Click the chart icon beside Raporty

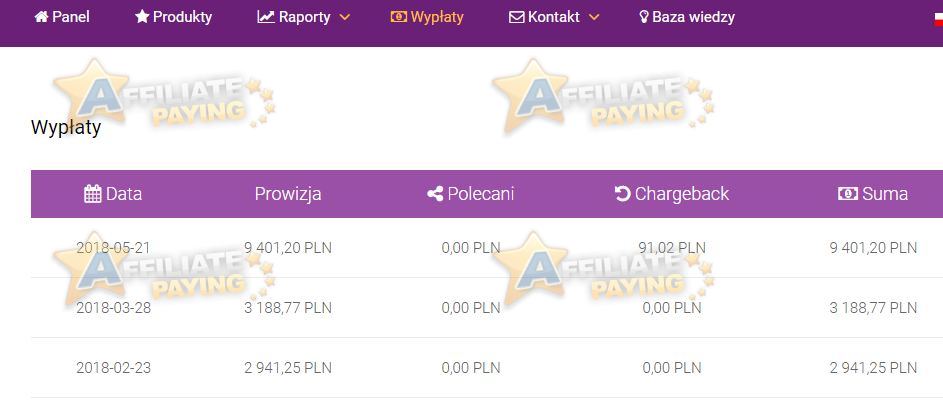click(266, 17)
